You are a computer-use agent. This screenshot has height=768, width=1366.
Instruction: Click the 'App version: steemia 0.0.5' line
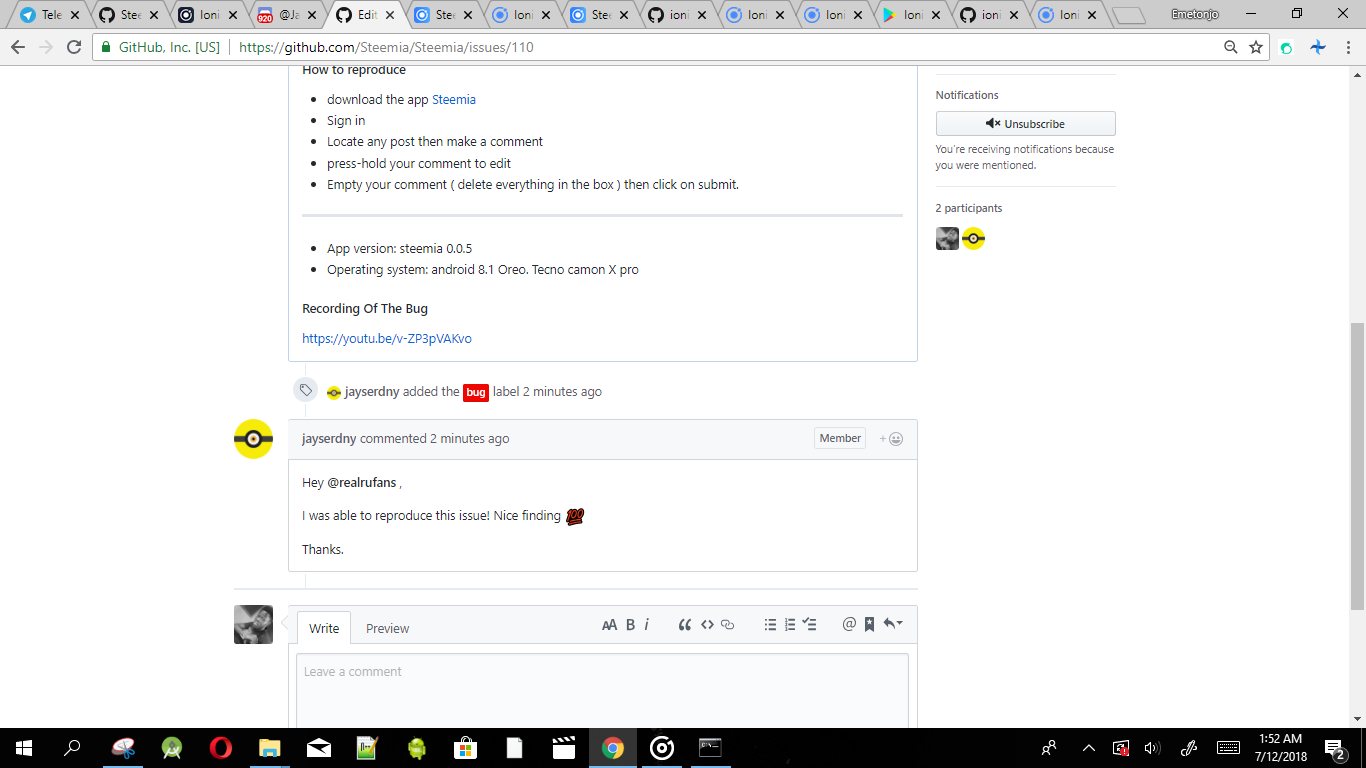399,249
